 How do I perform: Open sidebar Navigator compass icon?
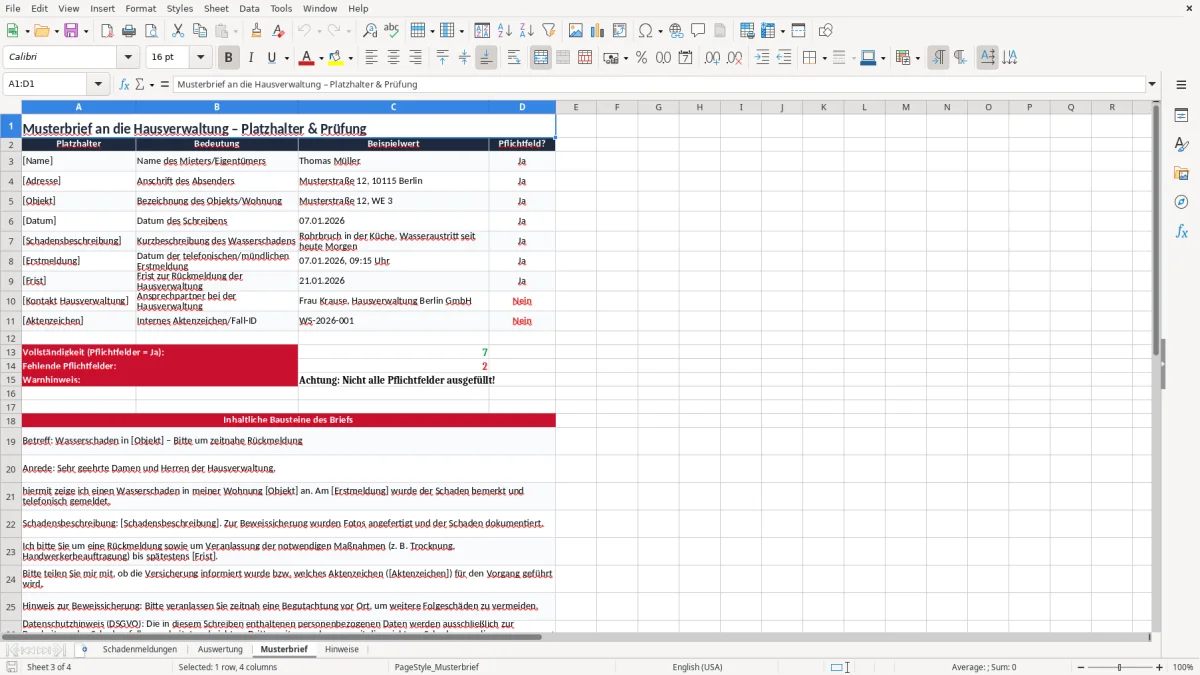[1181, 202]
